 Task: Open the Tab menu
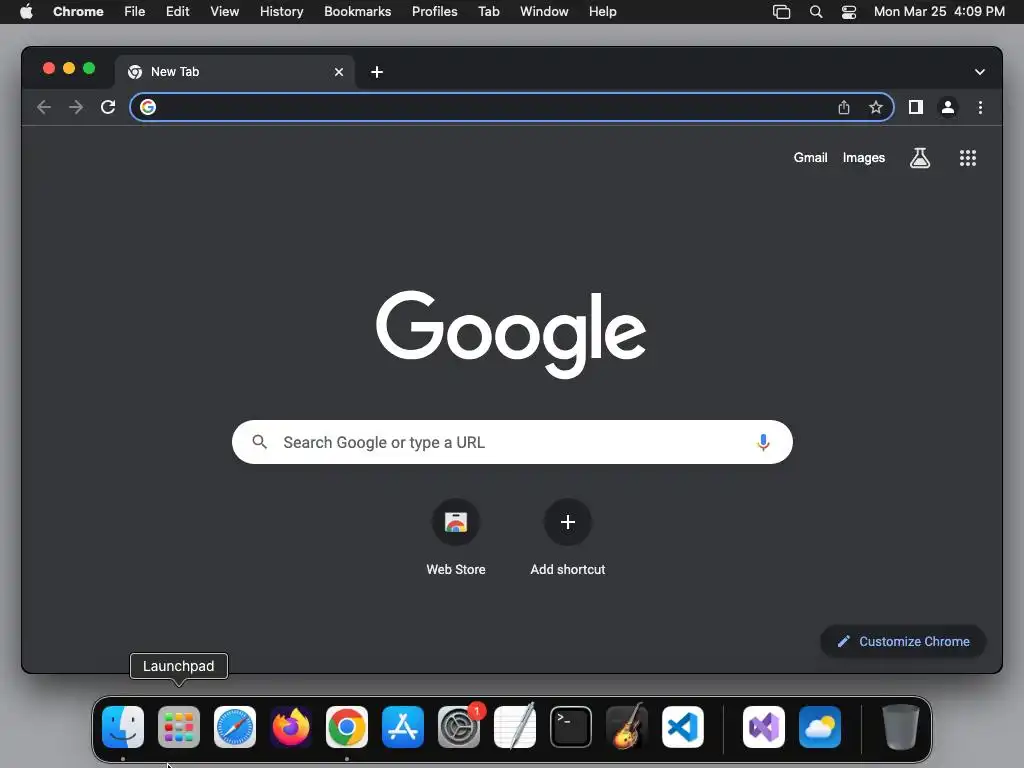[488, 12]
